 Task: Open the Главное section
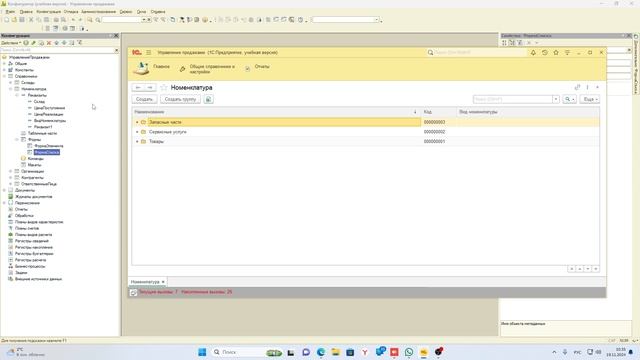(161, 67)
